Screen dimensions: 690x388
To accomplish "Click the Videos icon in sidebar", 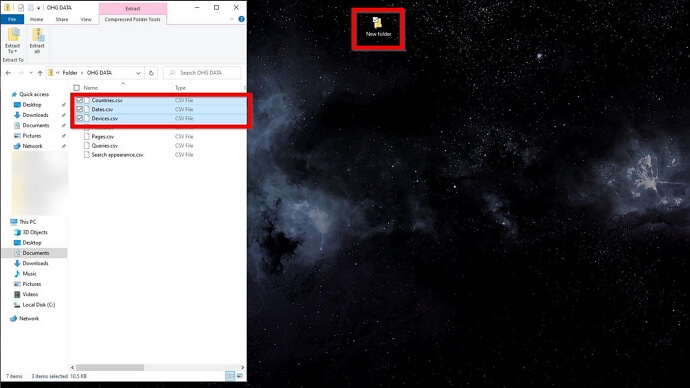I will coord(17,294).
